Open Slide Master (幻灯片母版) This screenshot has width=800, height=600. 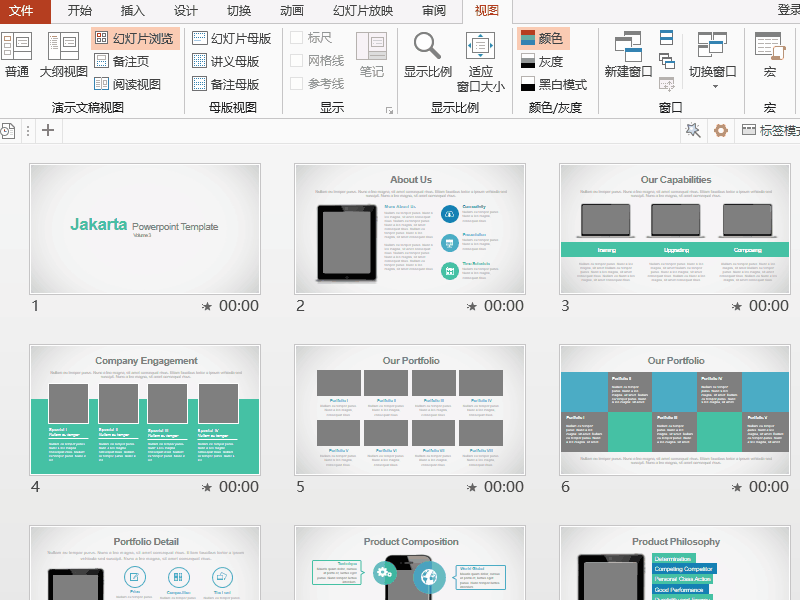click(232, 38)
